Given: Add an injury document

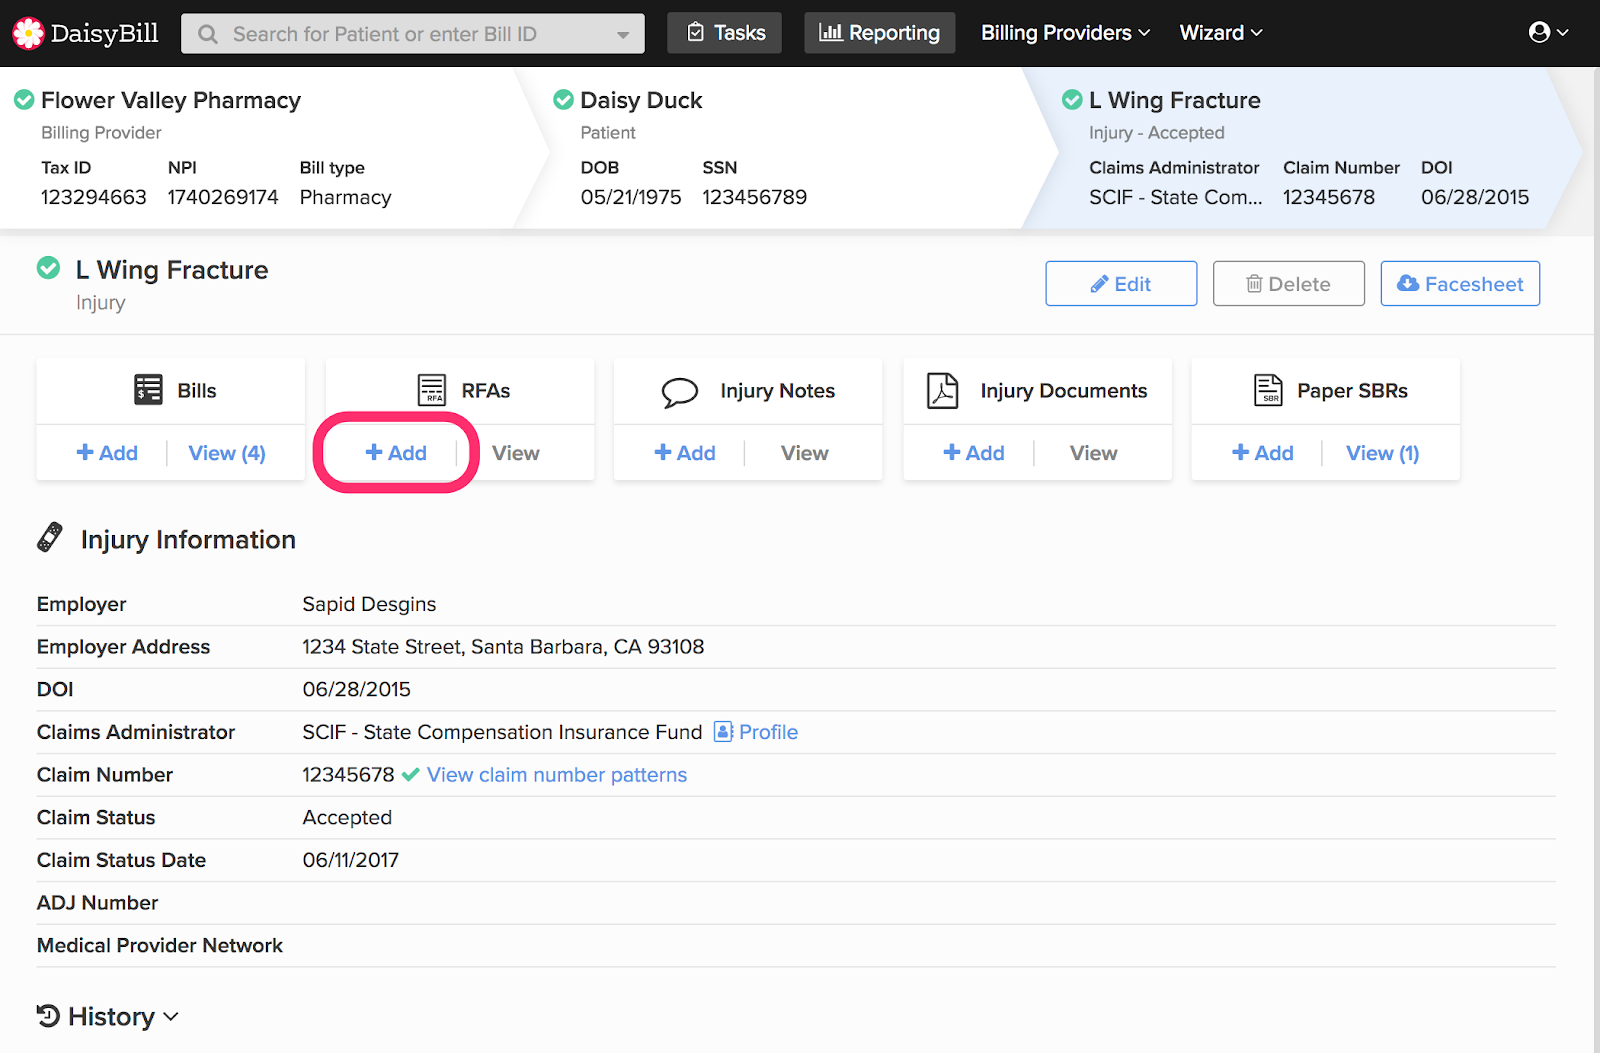Looking at the screenshot, I should coord(974,453).
